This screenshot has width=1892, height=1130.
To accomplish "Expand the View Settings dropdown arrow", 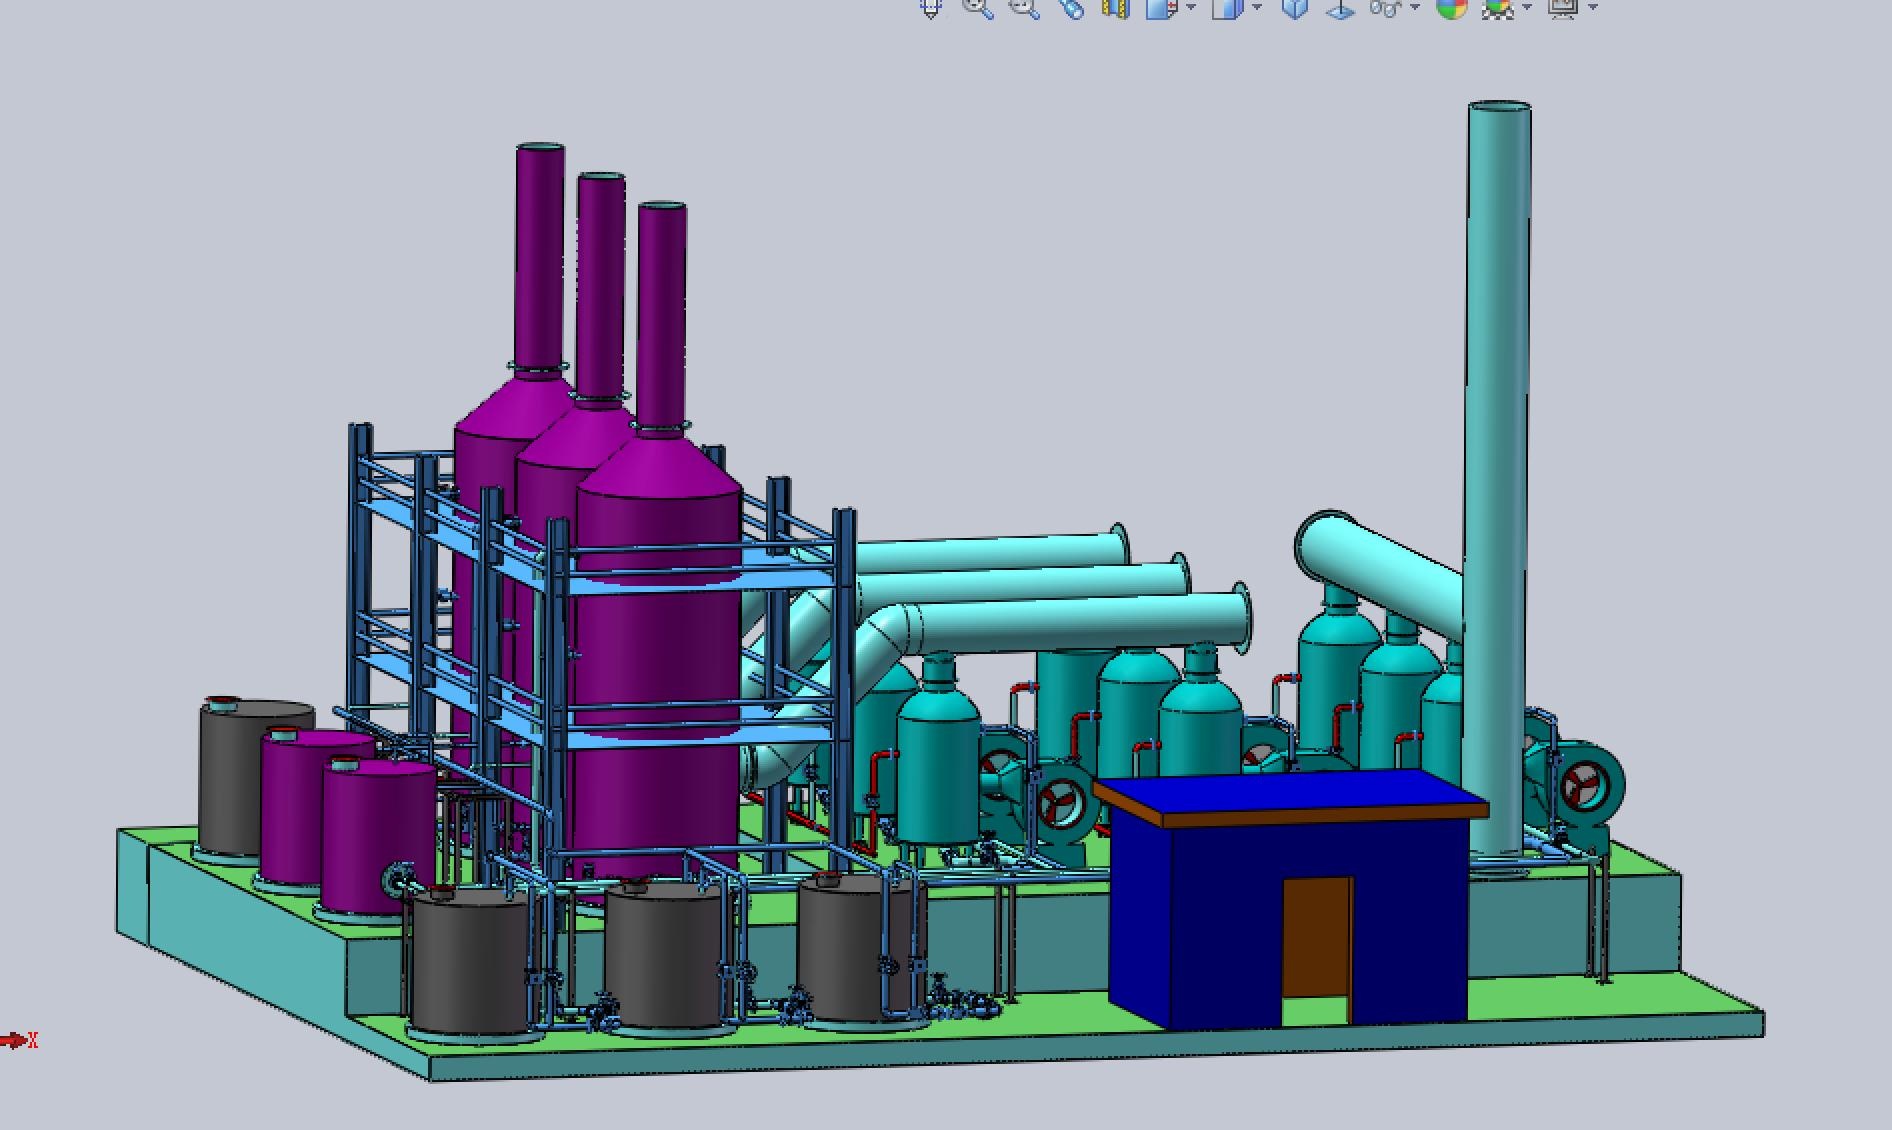I will [x=1593, y=8].
